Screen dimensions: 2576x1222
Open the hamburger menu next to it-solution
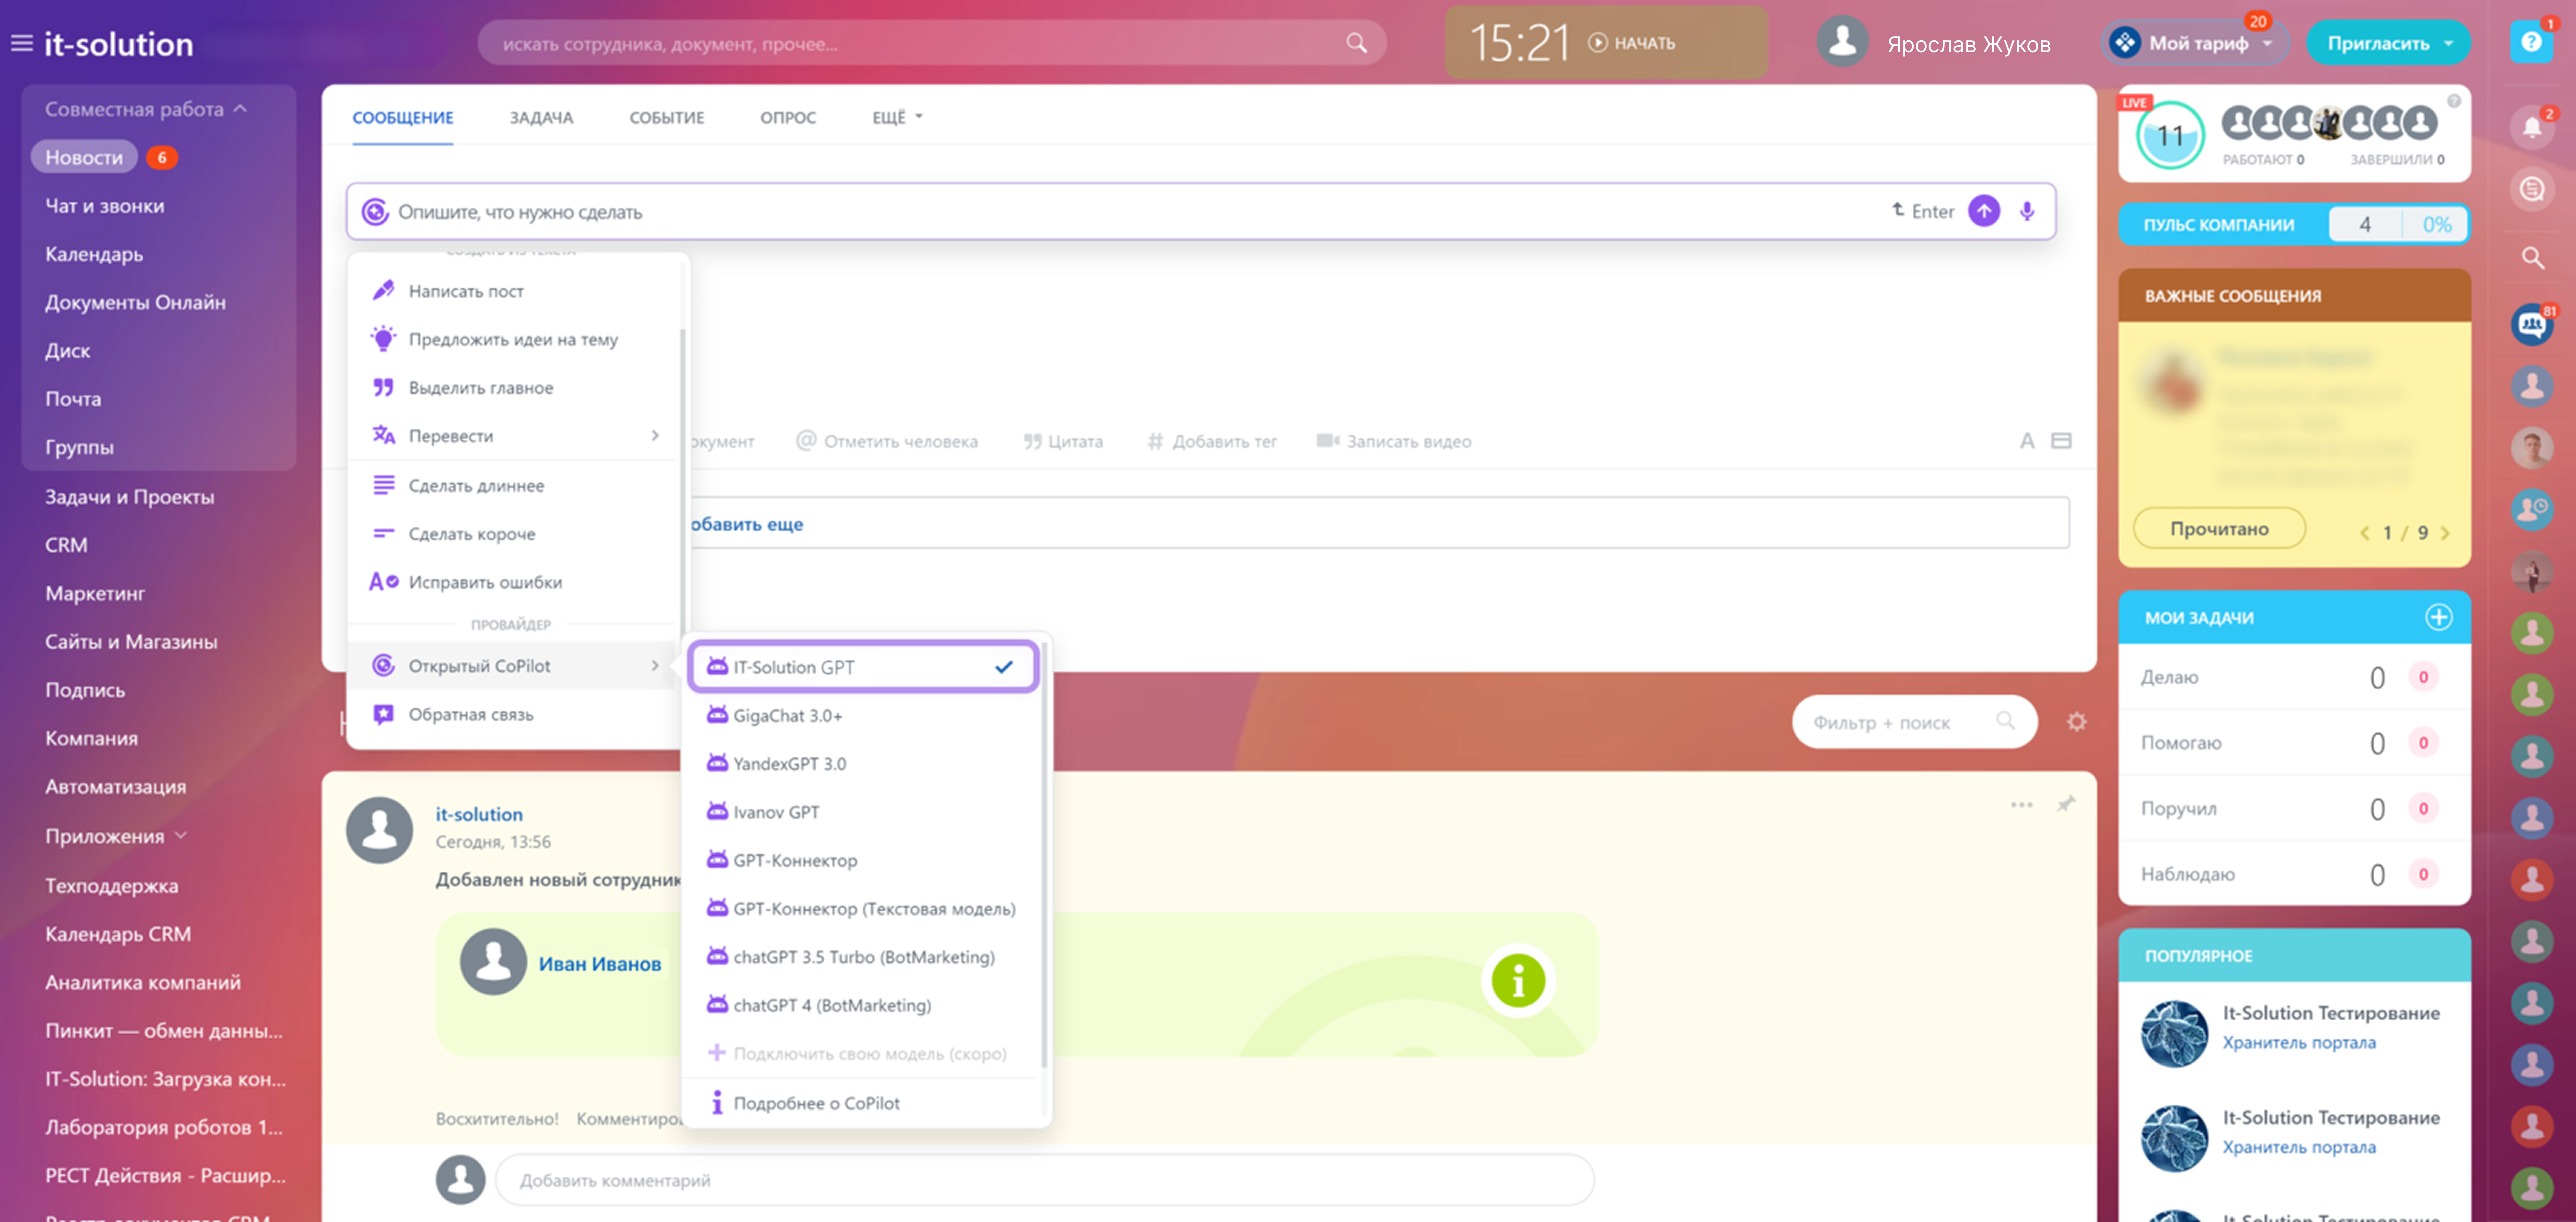click(x=21, y=43)
